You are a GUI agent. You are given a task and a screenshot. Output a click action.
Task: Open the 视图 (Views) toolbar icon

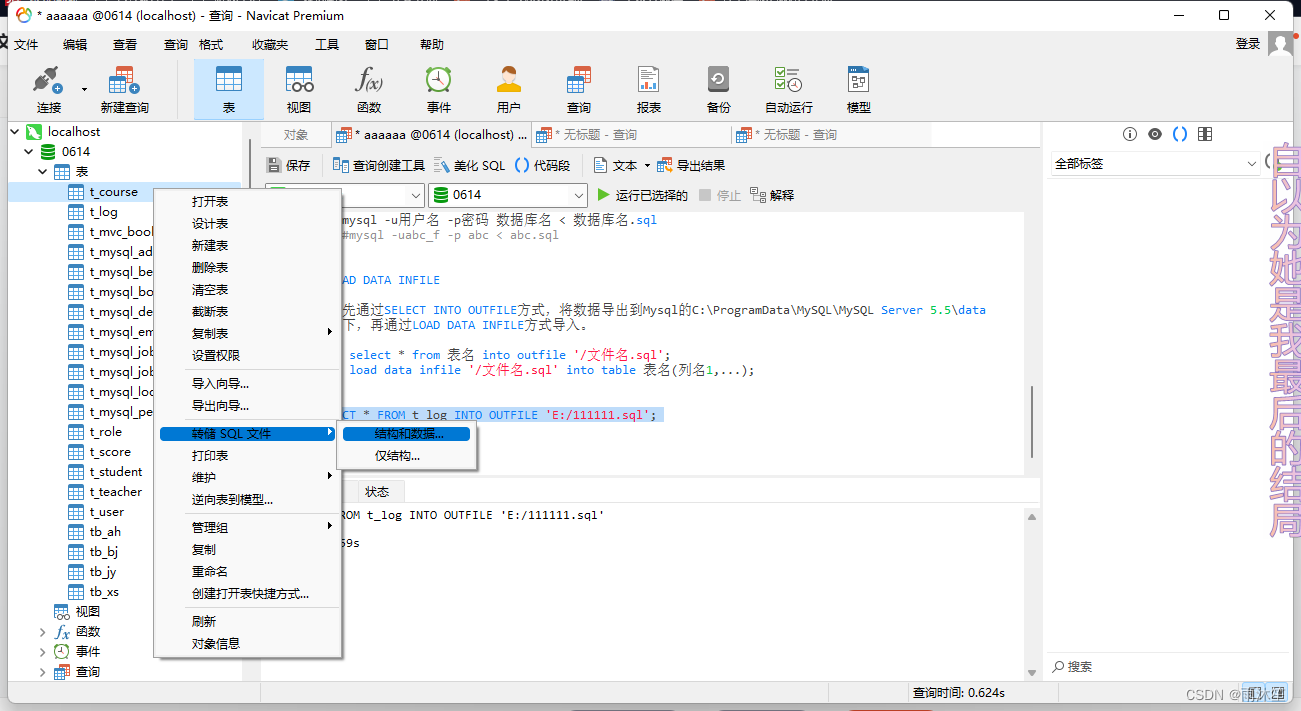coord(298,89)
